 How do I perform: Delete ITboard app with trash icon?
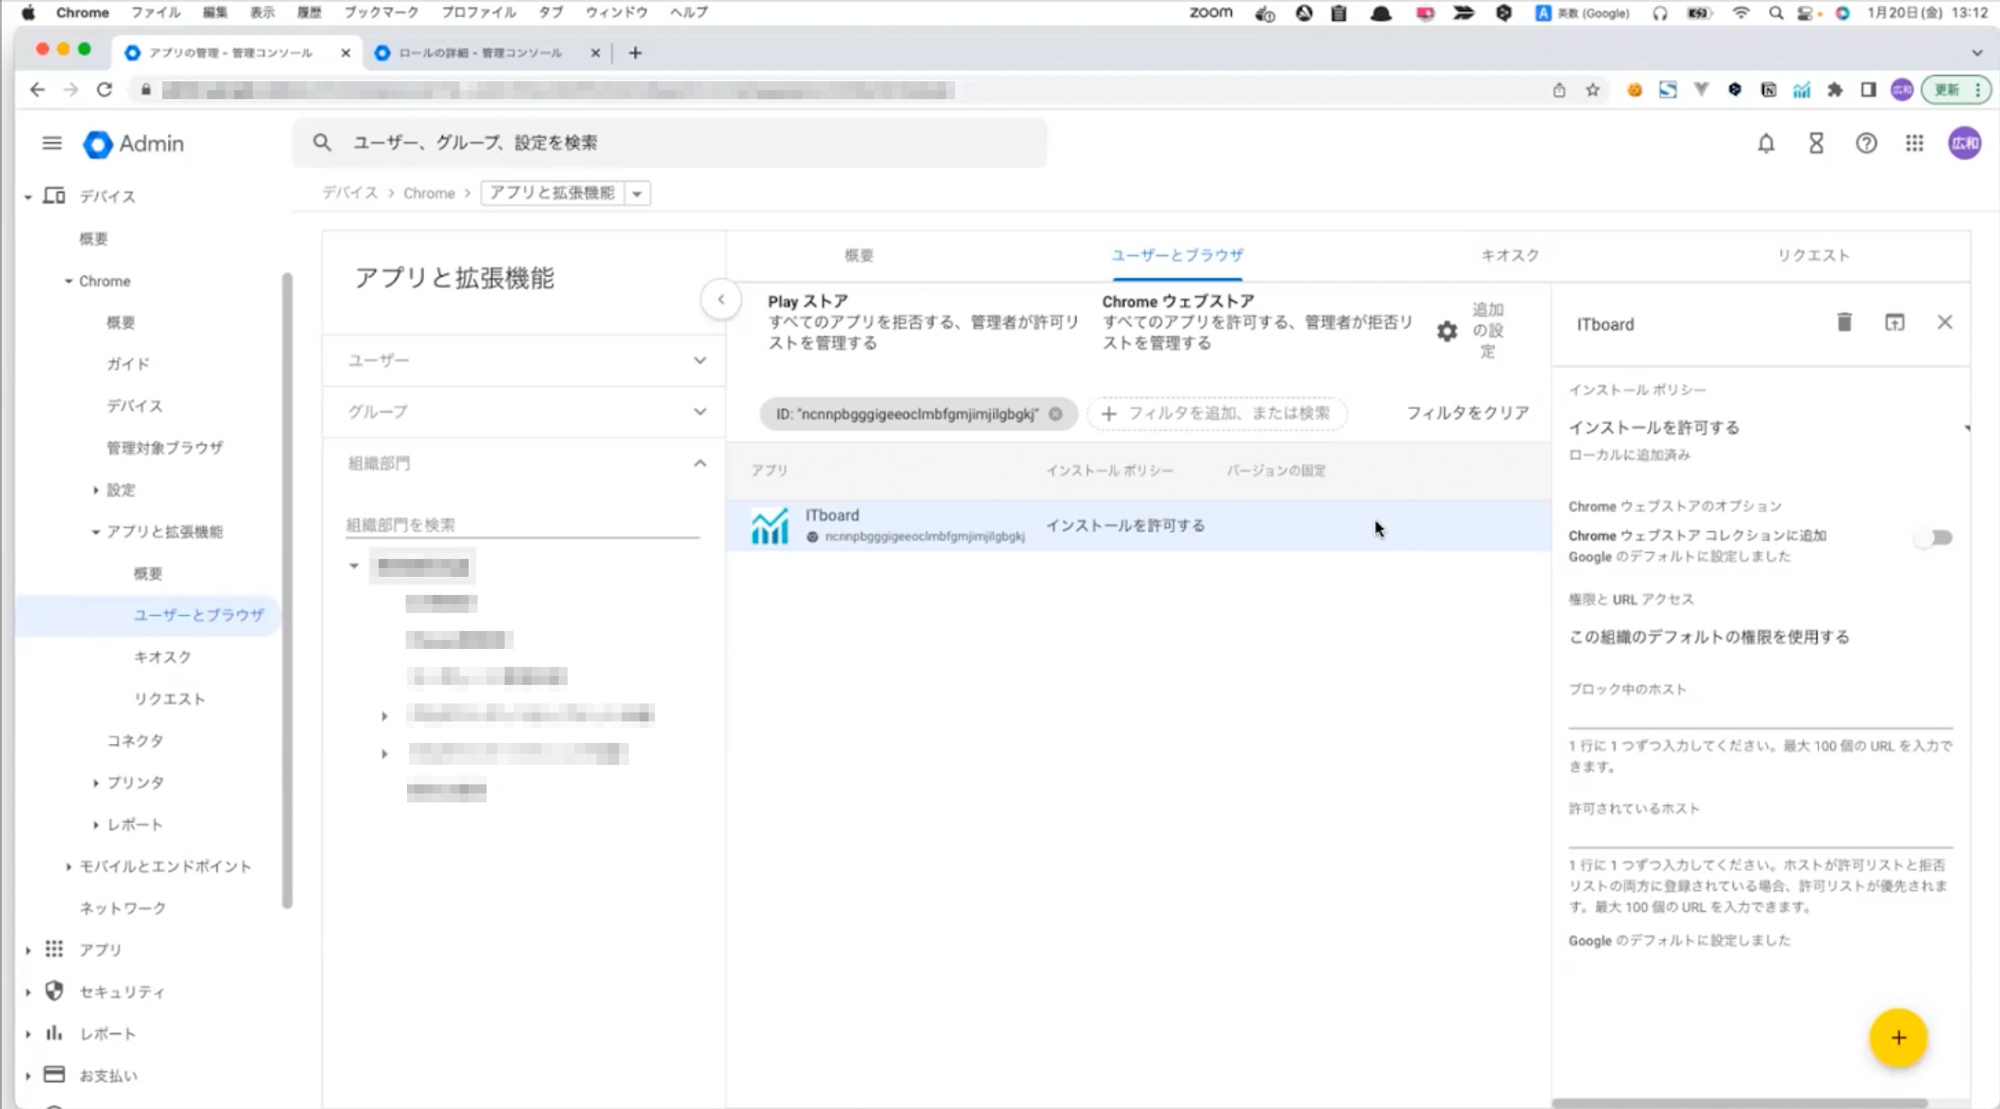(1844, 322)
